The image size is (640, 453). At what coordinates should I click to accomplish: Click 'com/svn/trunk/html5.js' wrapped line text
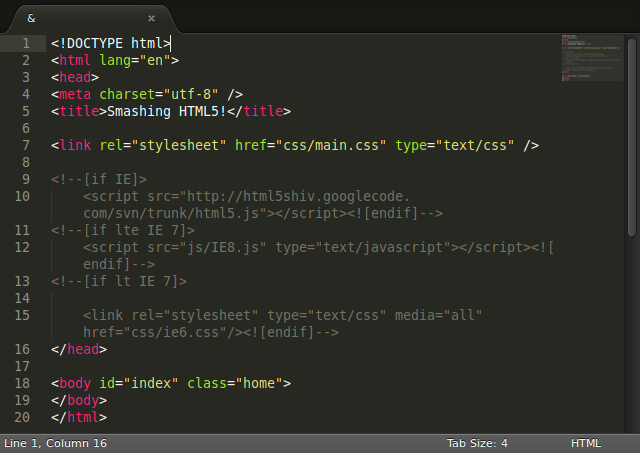(x=171, y=213)
